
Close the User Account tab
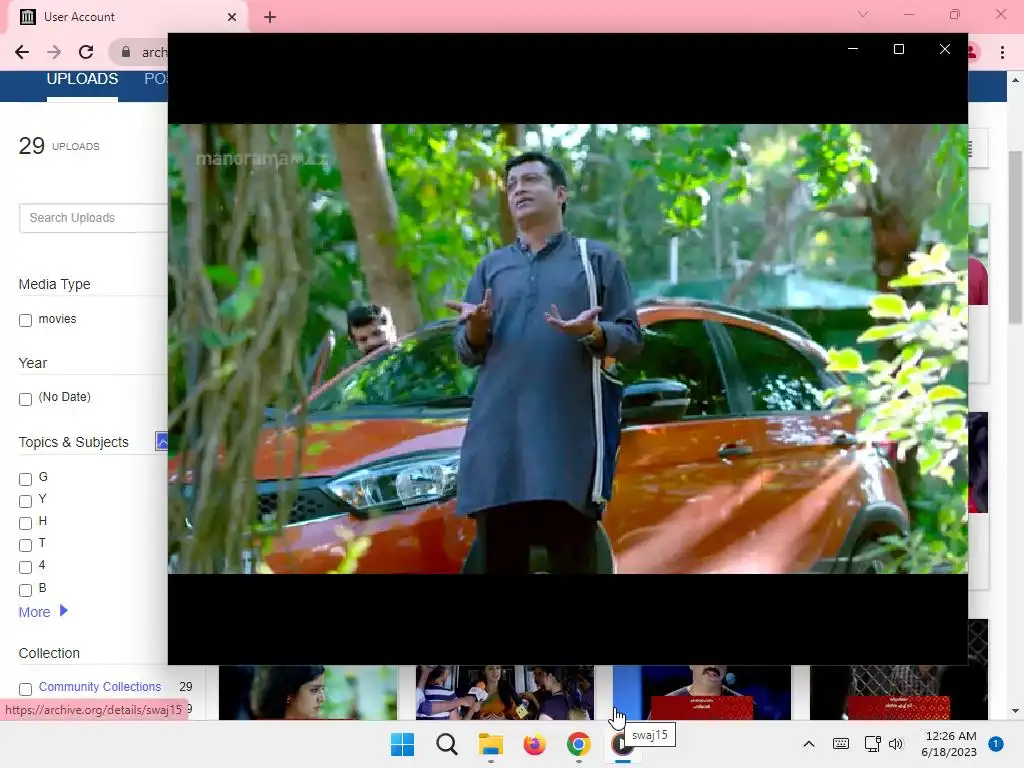[x=232, y=17]
